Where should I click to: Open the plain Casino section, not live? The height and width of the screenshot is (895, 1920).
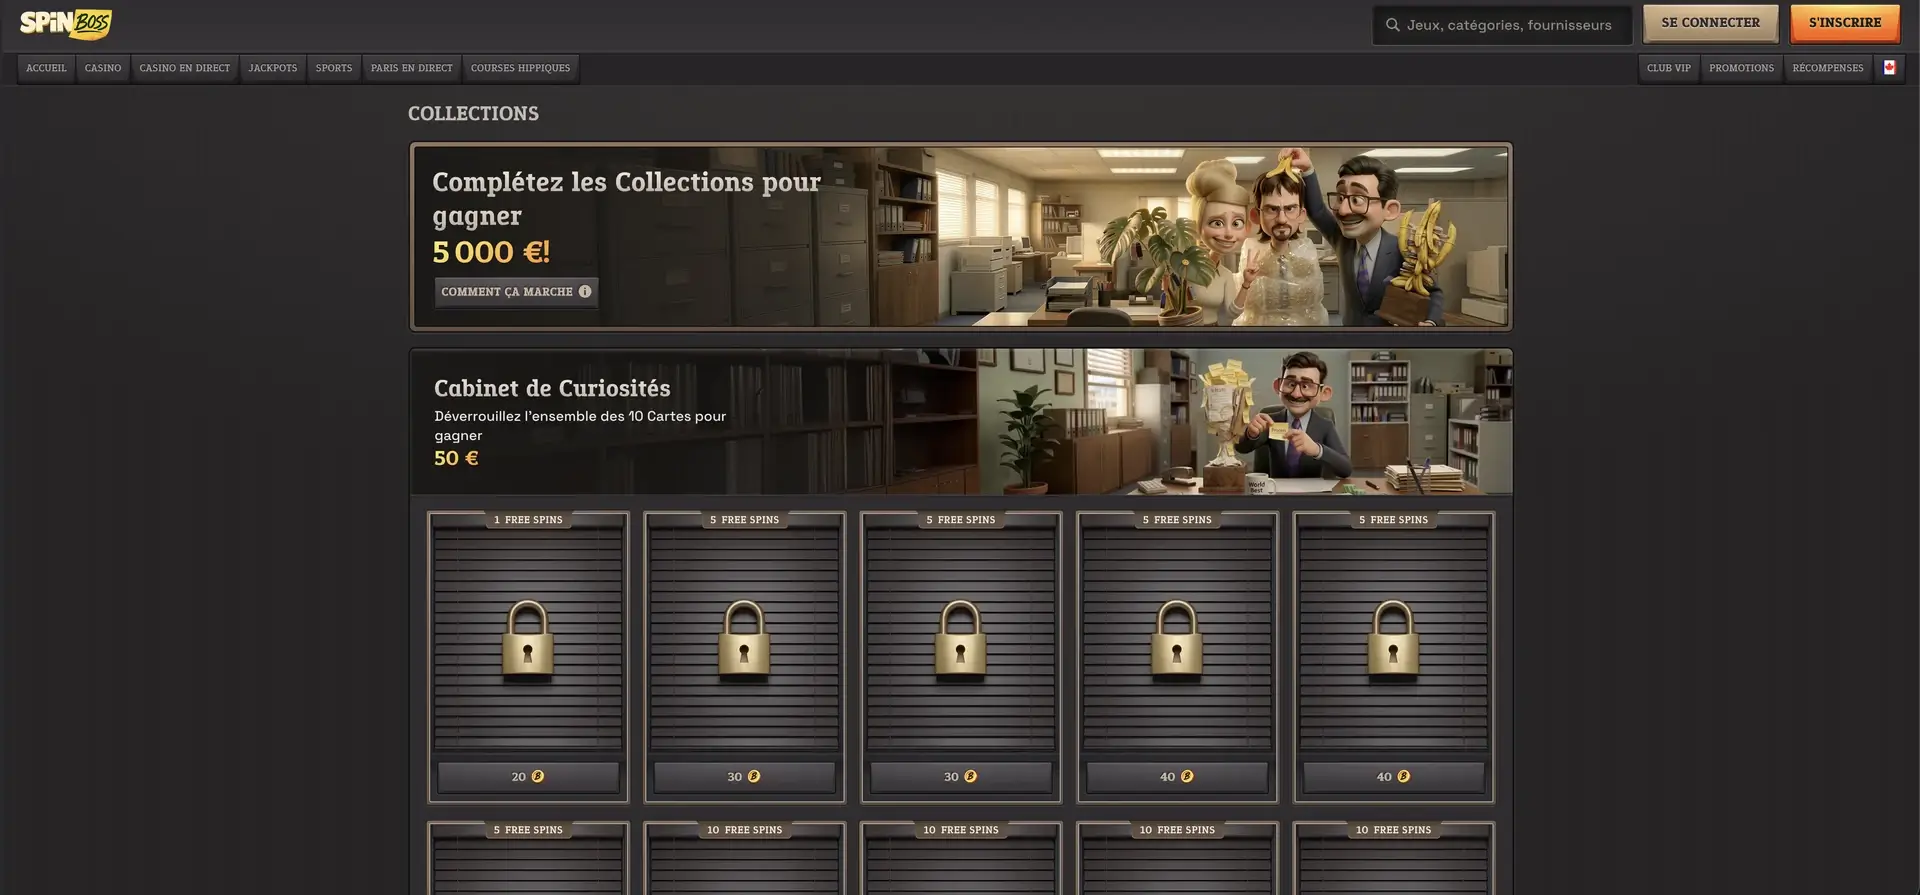[x=103, y=68]
